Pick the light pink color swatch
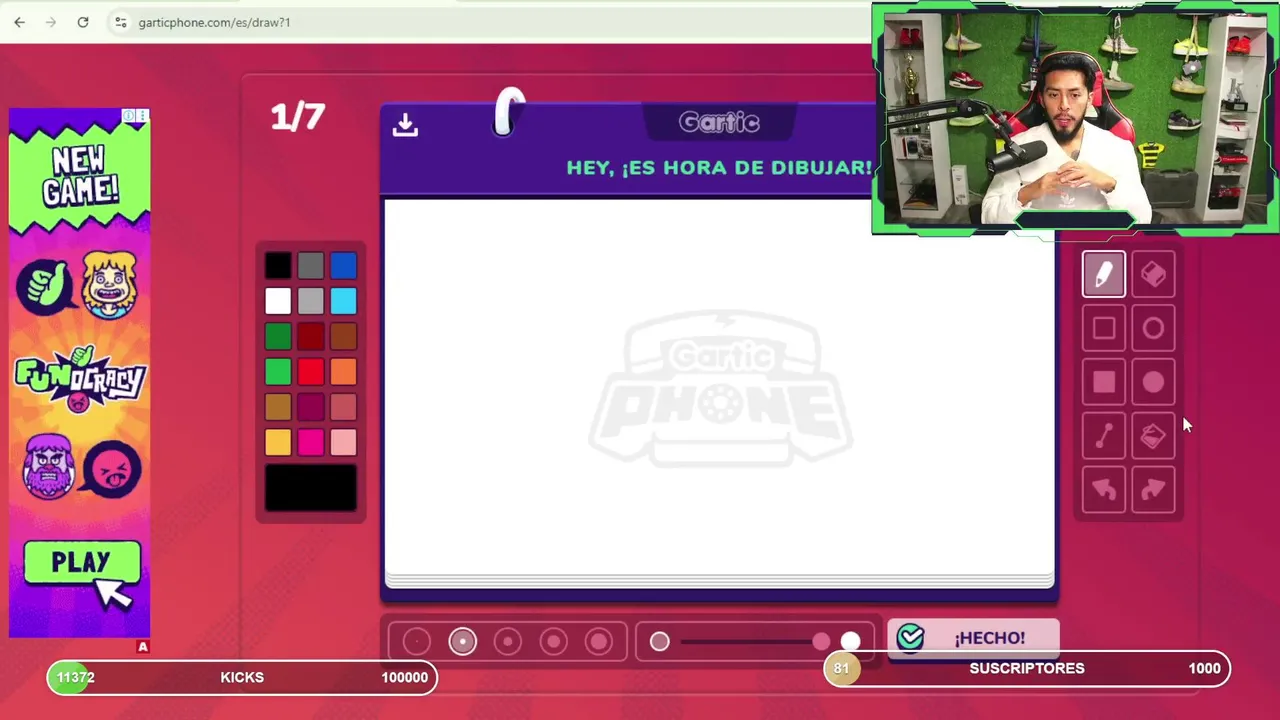The width and height of the screenshot is (1280, 720). [343, 442]
